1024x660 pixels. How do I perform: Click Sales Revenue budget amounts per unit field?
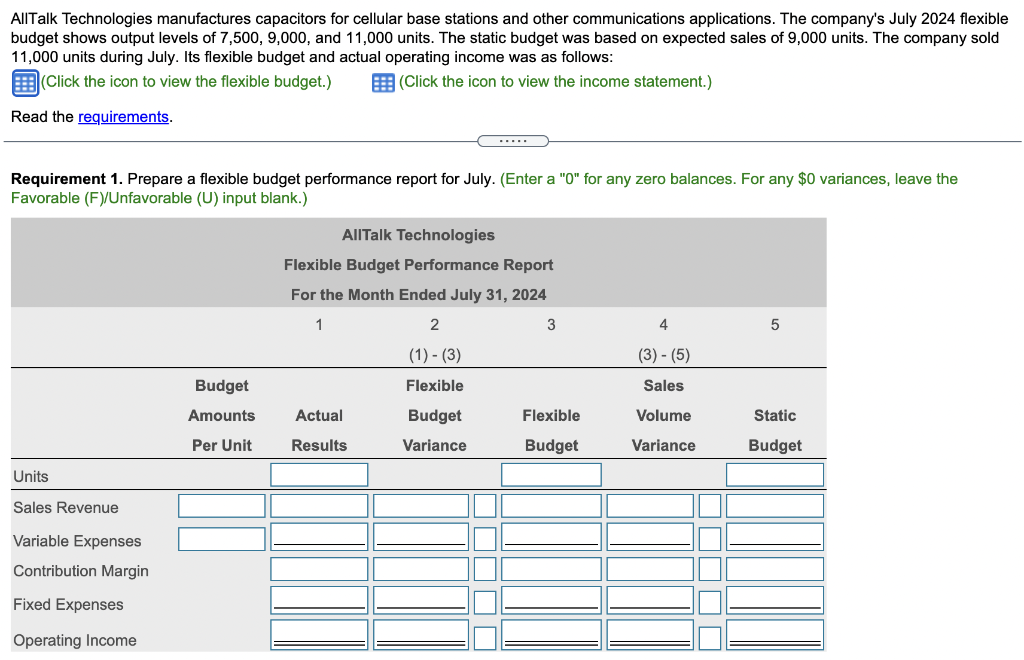(x=221, y=505)
